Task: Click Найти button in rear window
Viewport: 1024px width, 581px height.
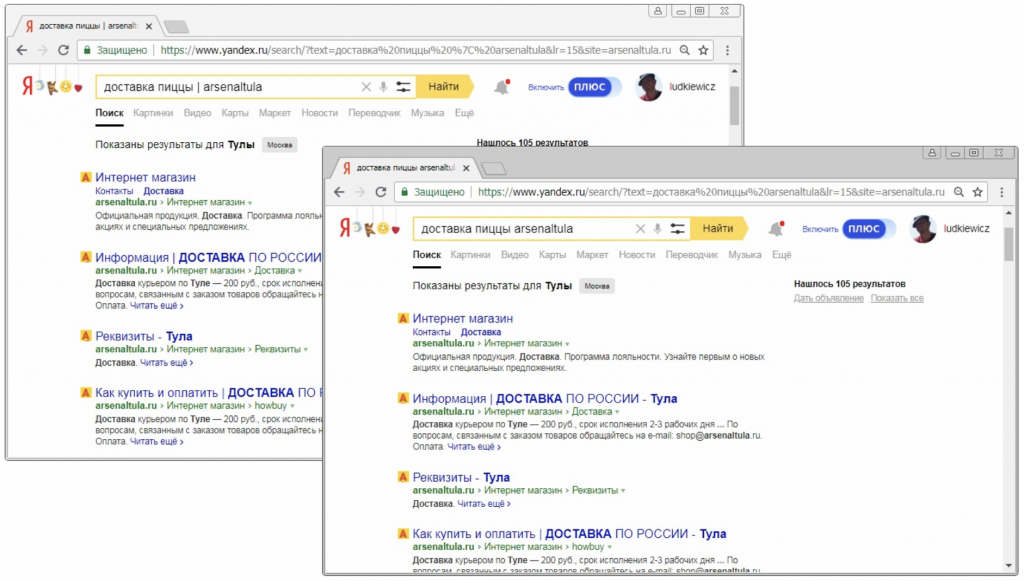Action: click(x=443, y=87)
